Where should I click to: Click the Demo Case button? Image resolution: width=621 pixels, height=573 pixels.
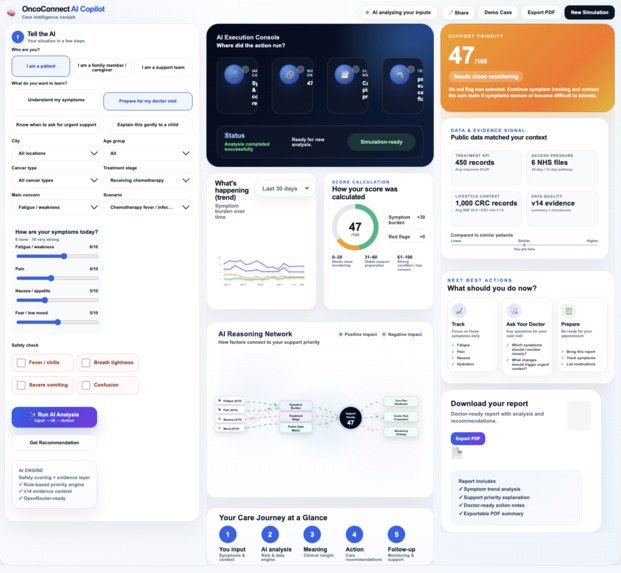coord(498,13)
